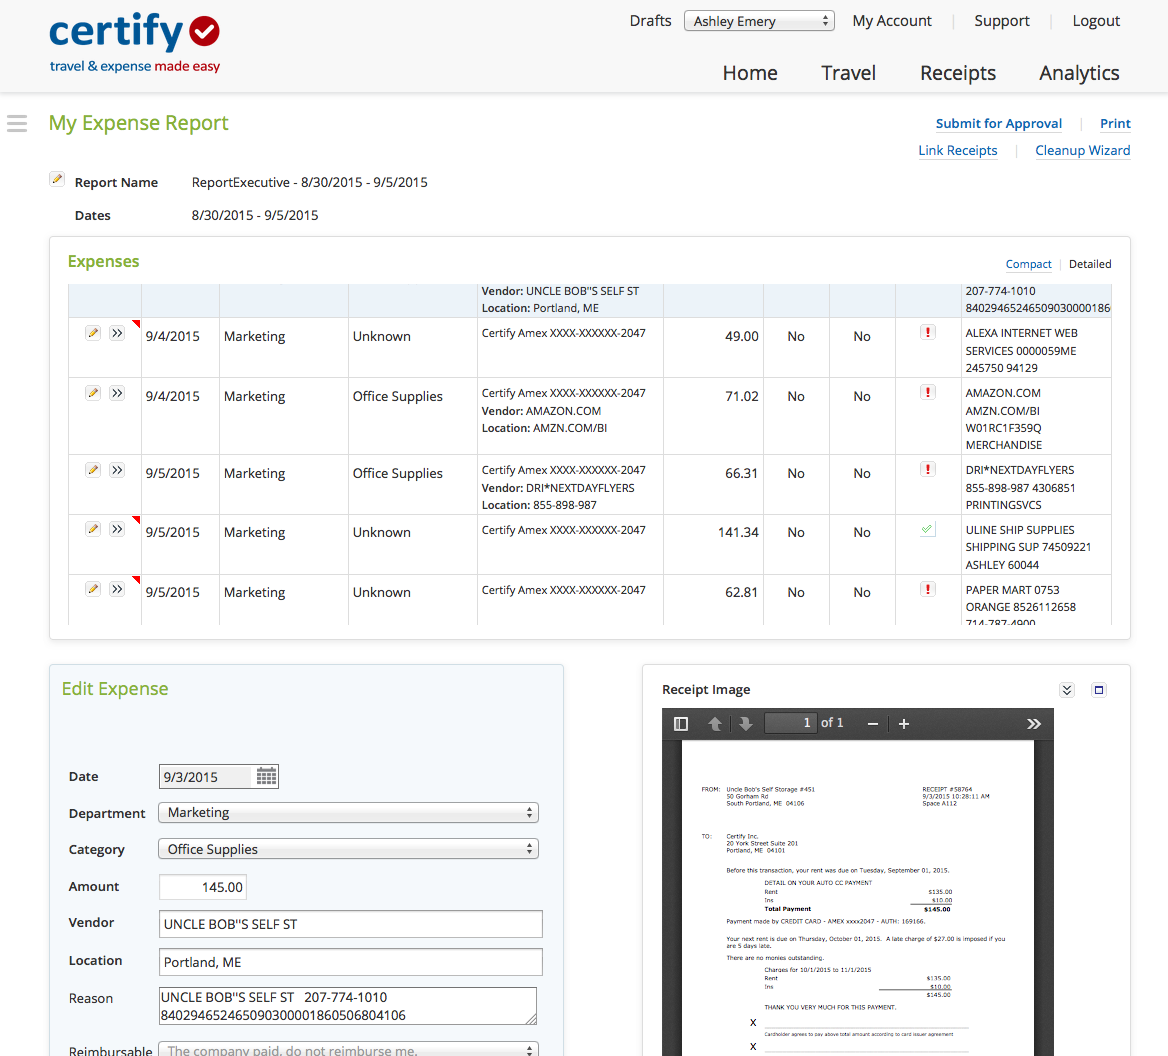Edit the 49.00 Alexa Internet expense pencil
1168x1056 pixels.
93,333
